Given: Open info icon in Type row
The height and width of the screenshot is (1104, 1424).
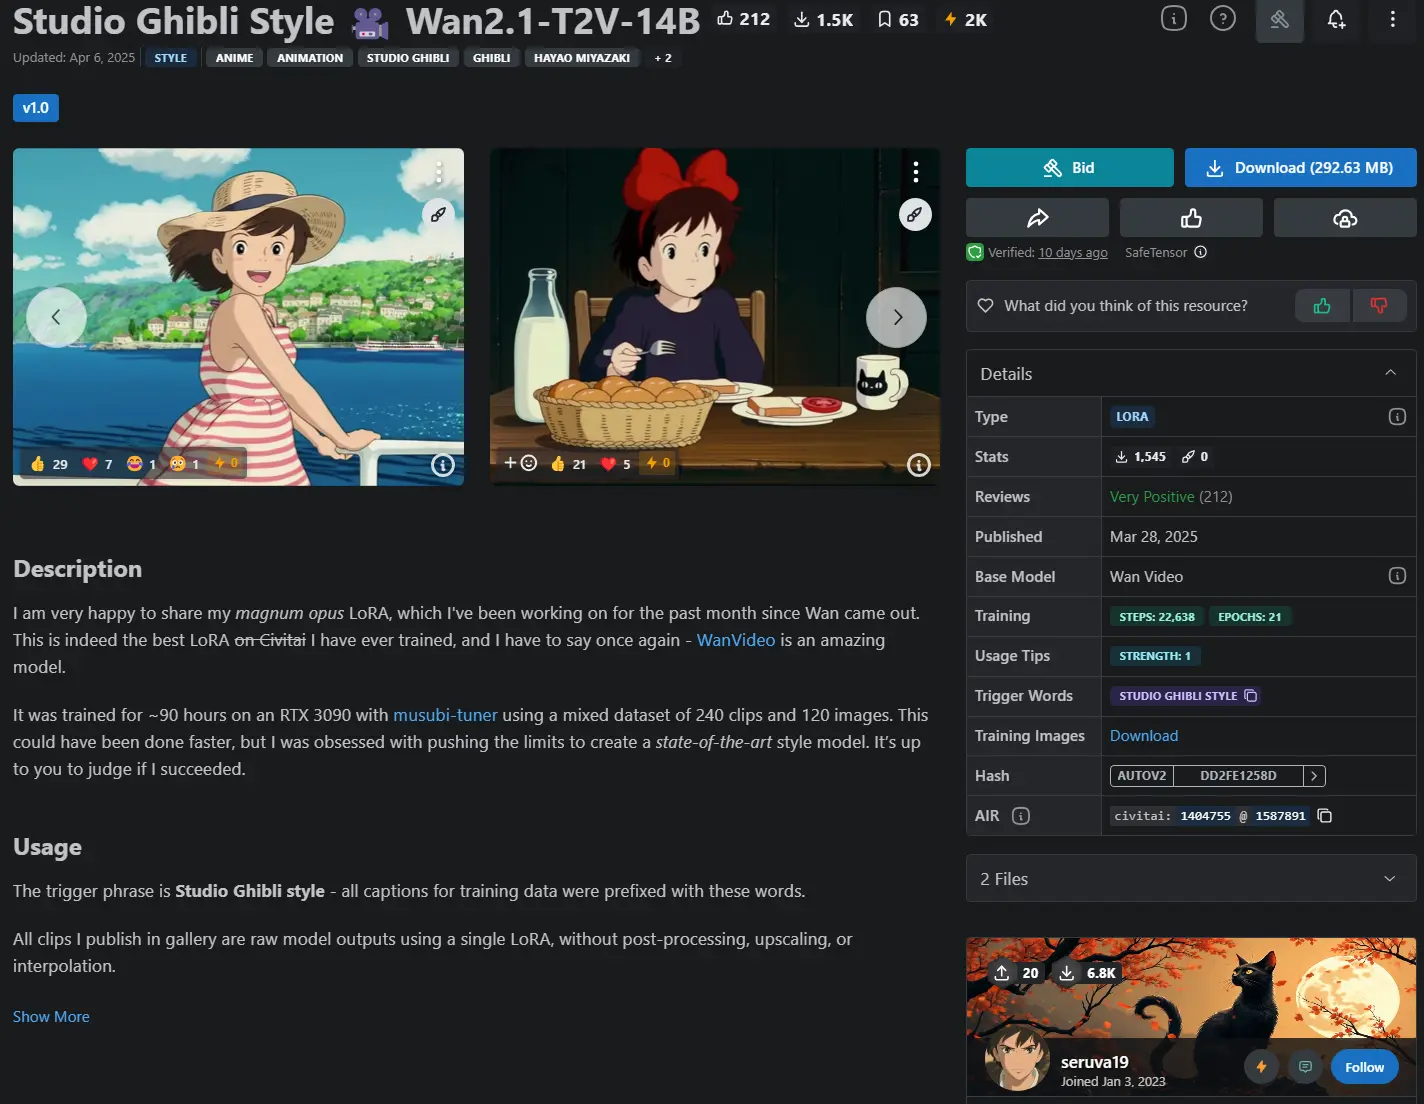Looking at the screenshot, I should 1397,417.
